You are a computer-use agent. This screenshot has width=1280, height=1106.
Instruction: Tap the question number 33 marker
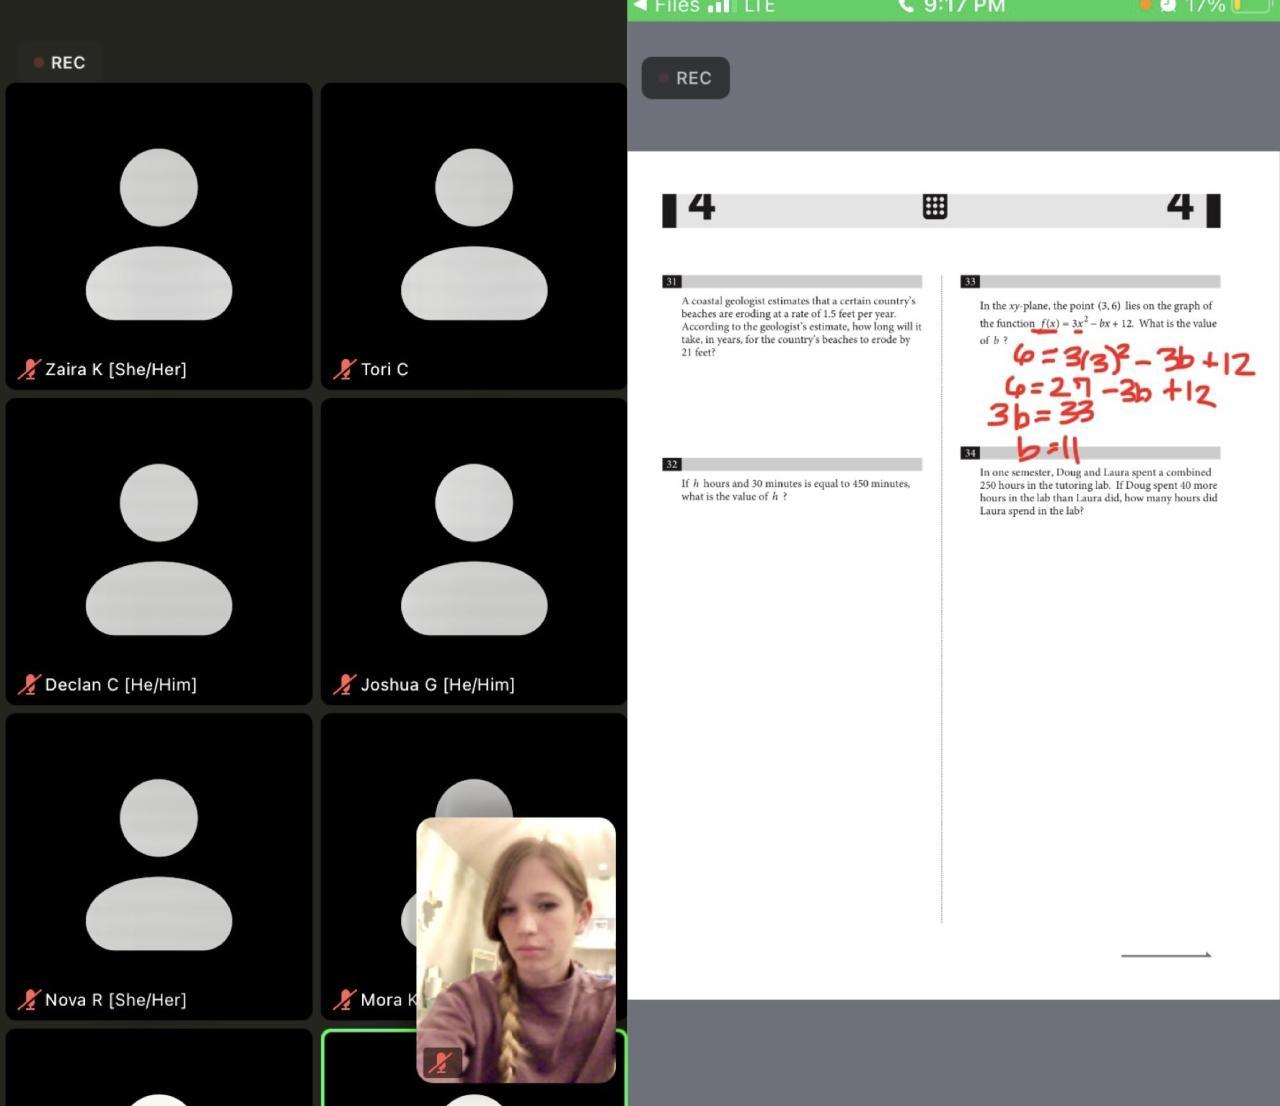(x=970, y=282)
